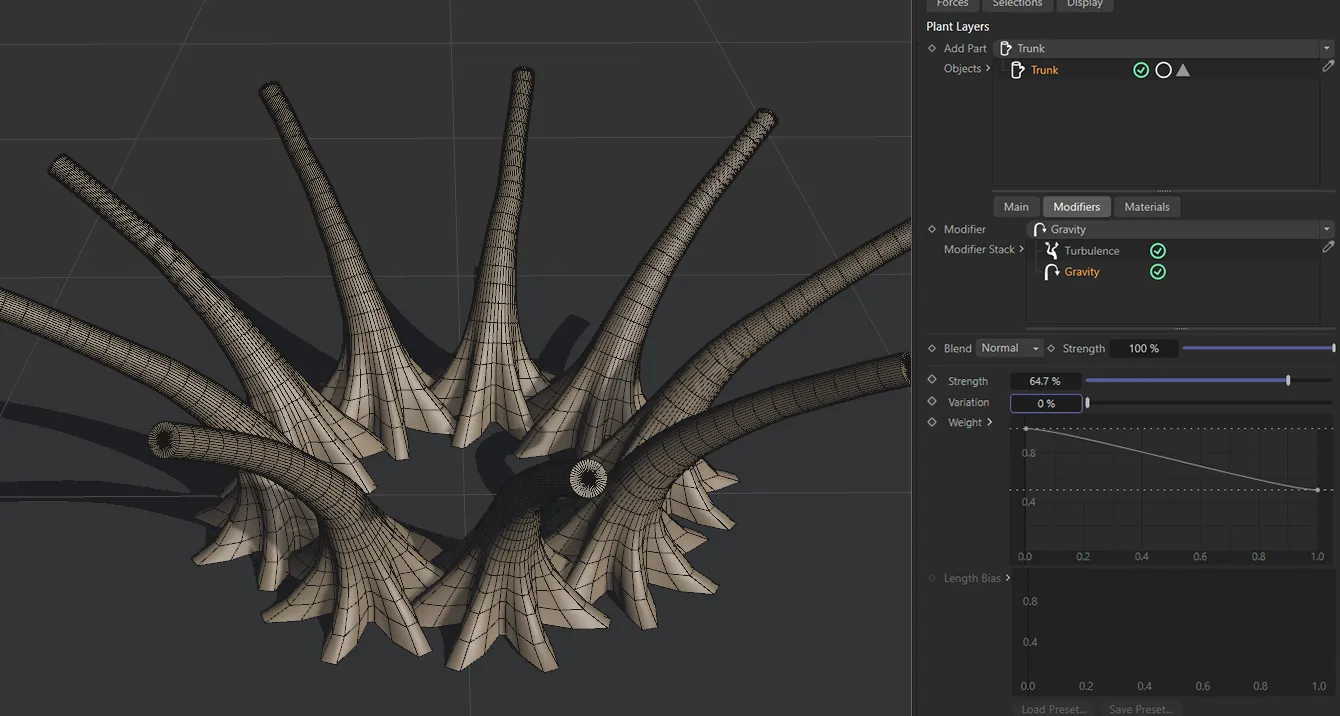
Task: Disable the Gravity modifier's enable toggle
Action: 1158,271
